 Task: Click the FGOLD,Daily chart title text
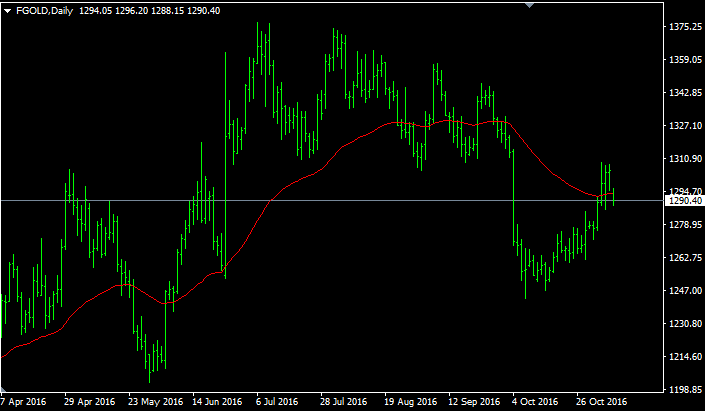[45, 11]
